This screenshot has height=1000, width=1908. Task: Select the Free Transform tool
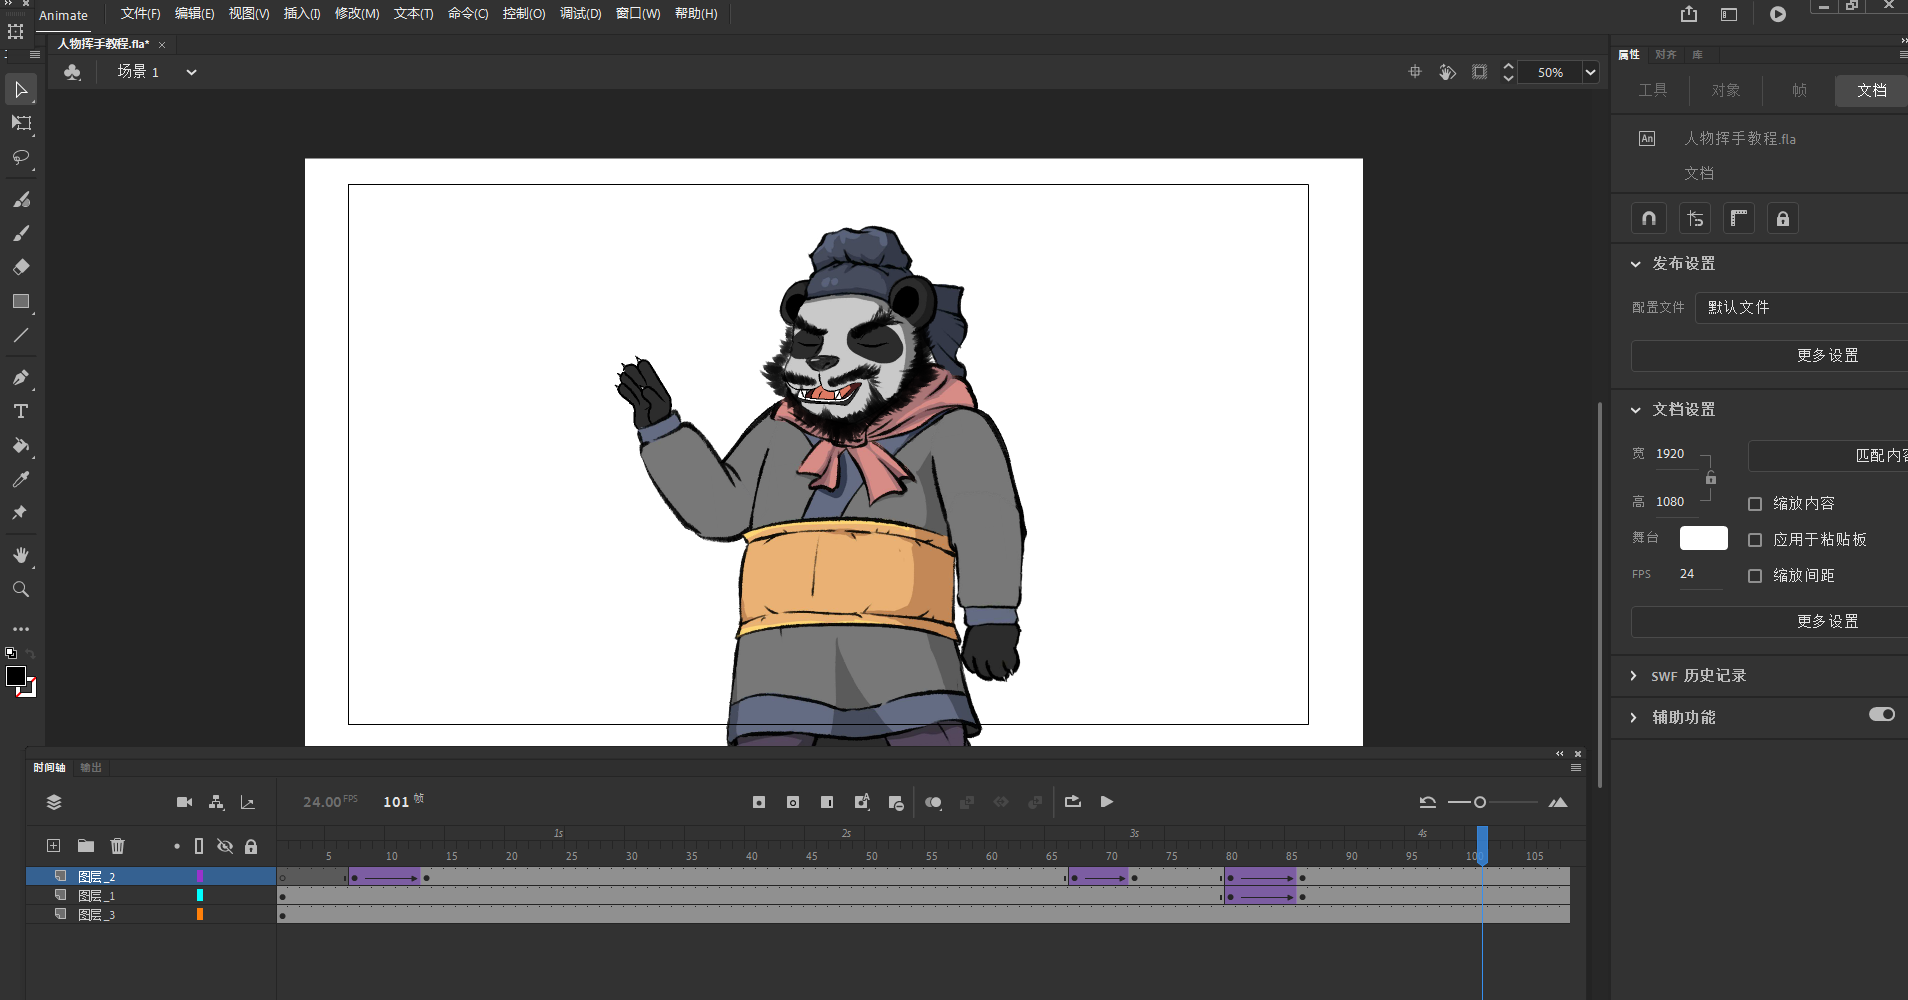pyautogui.click(x=21, y=123)
